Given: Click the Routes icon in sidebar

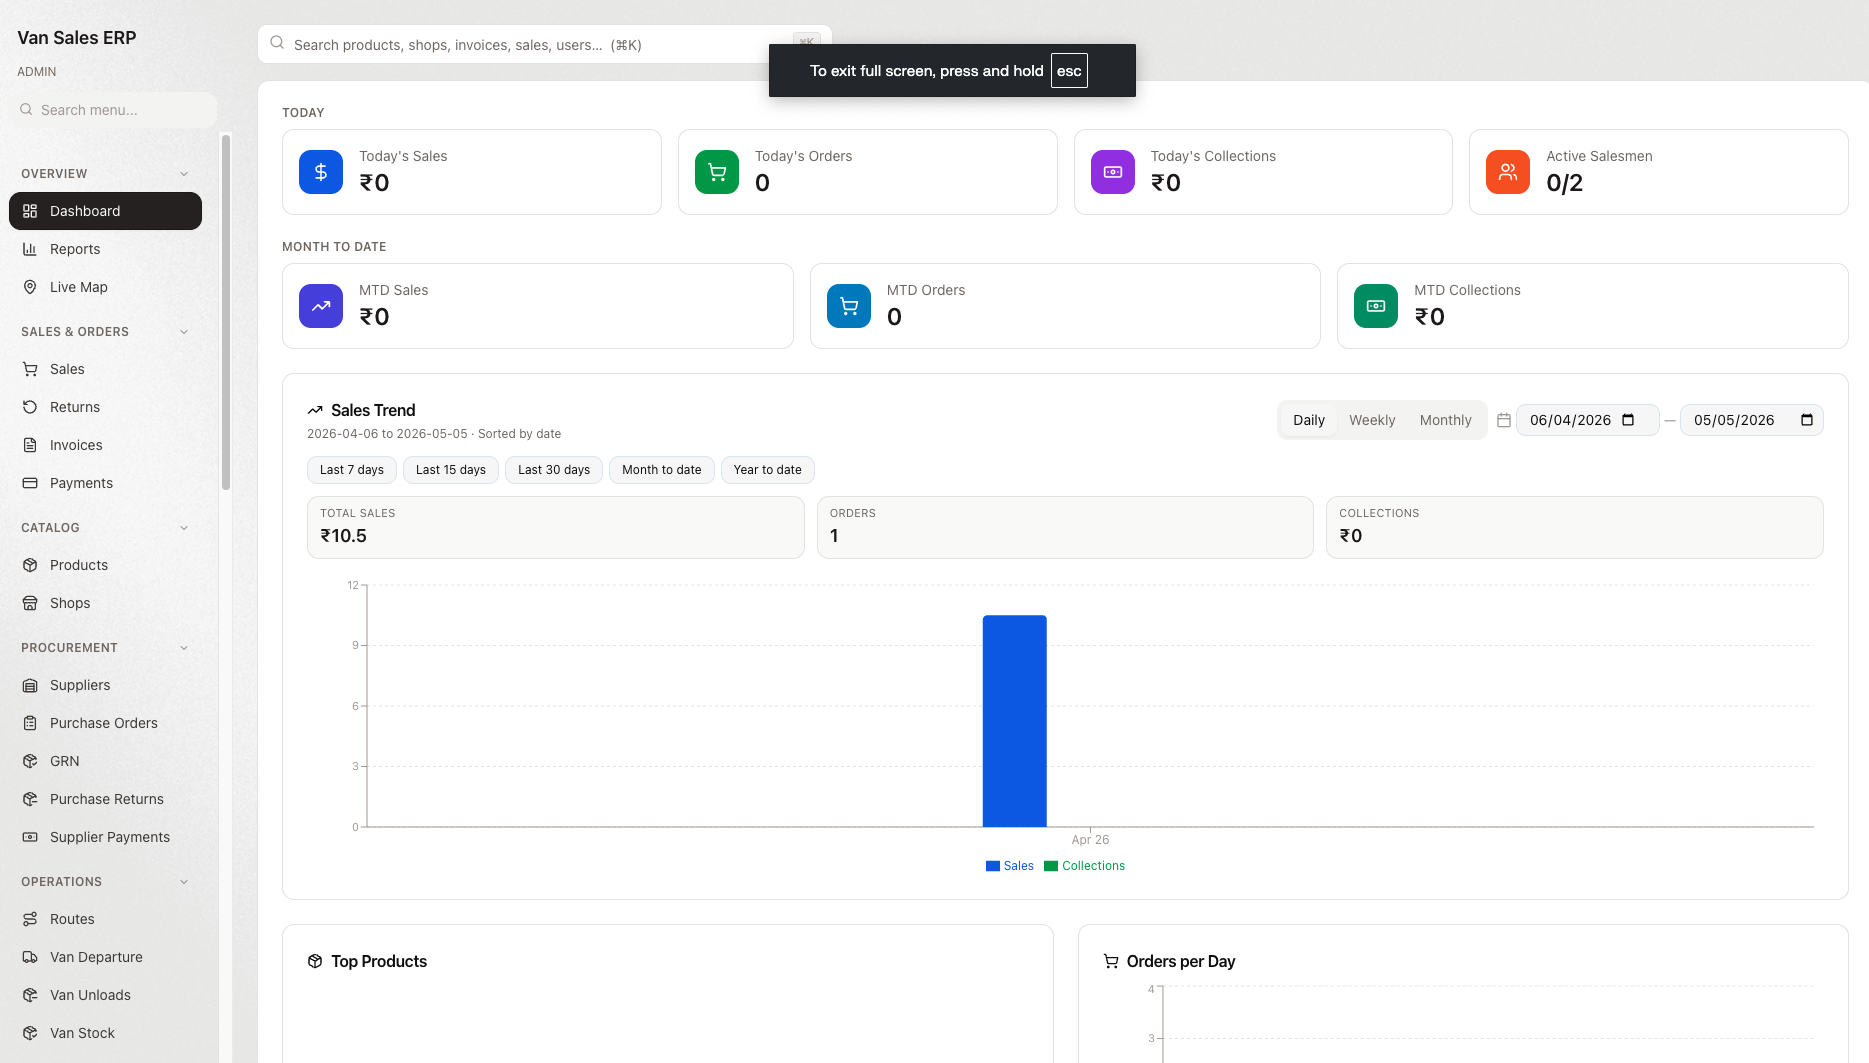Looking at the screenshot, I should click(x=30, y=919).
